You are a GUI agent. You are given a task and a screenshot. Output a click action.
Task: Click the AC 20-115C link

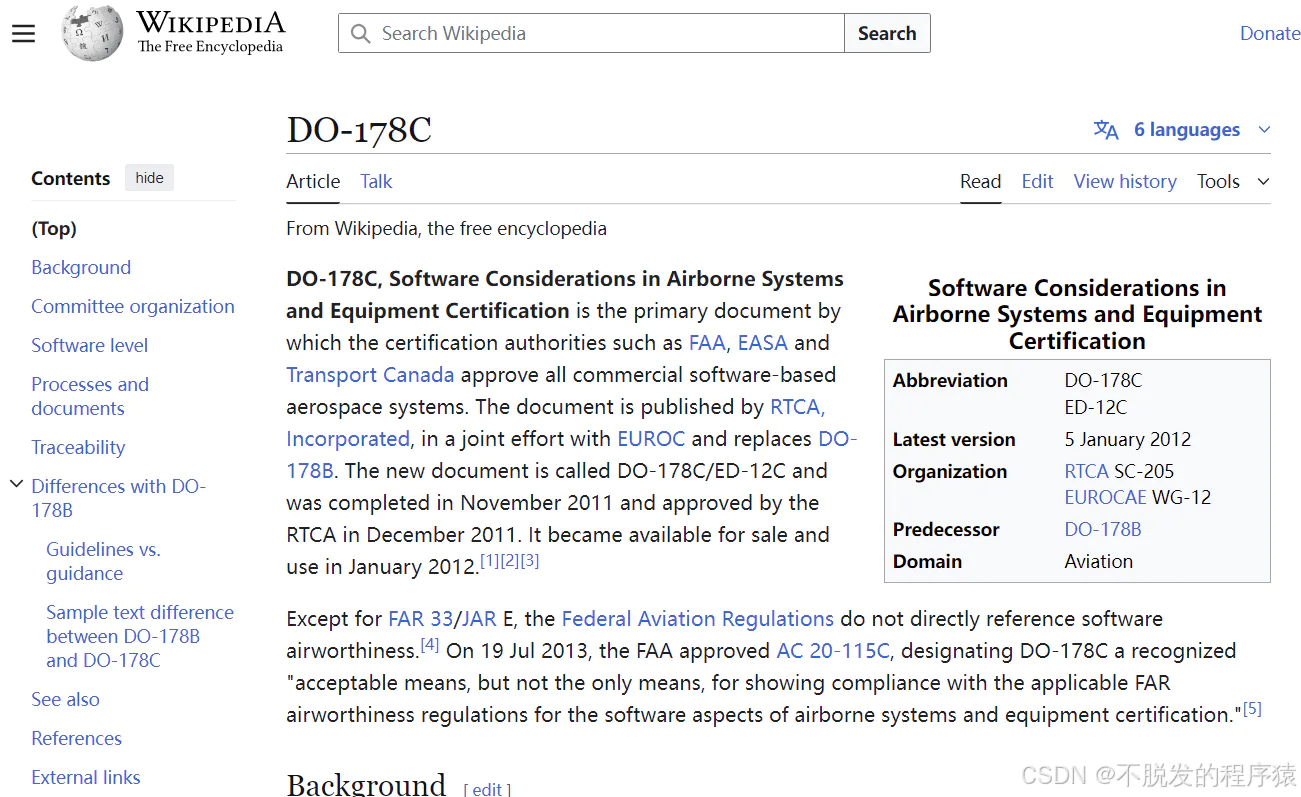click(x=833, y=651)
